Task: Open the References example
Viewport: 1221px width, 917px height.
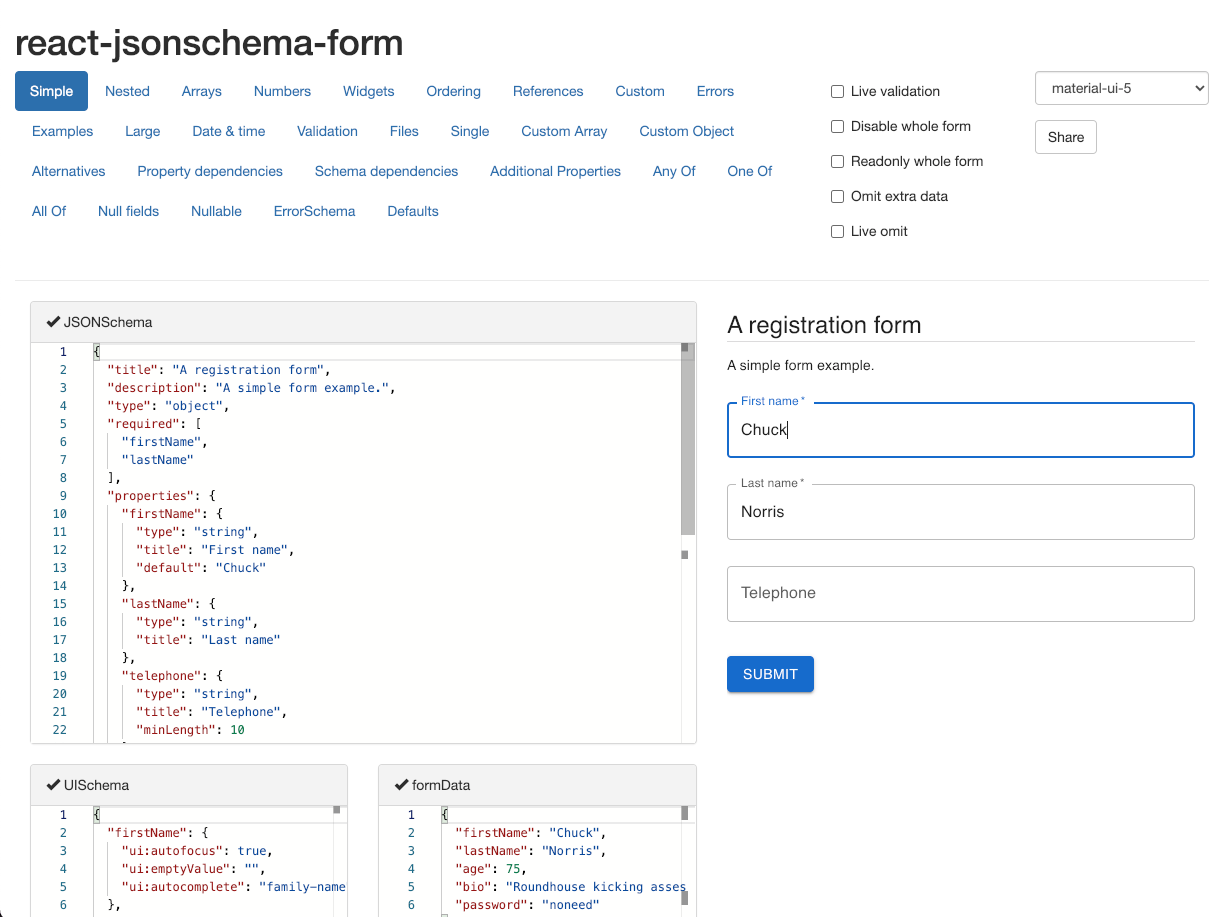Action: click(x=548, y=91)
